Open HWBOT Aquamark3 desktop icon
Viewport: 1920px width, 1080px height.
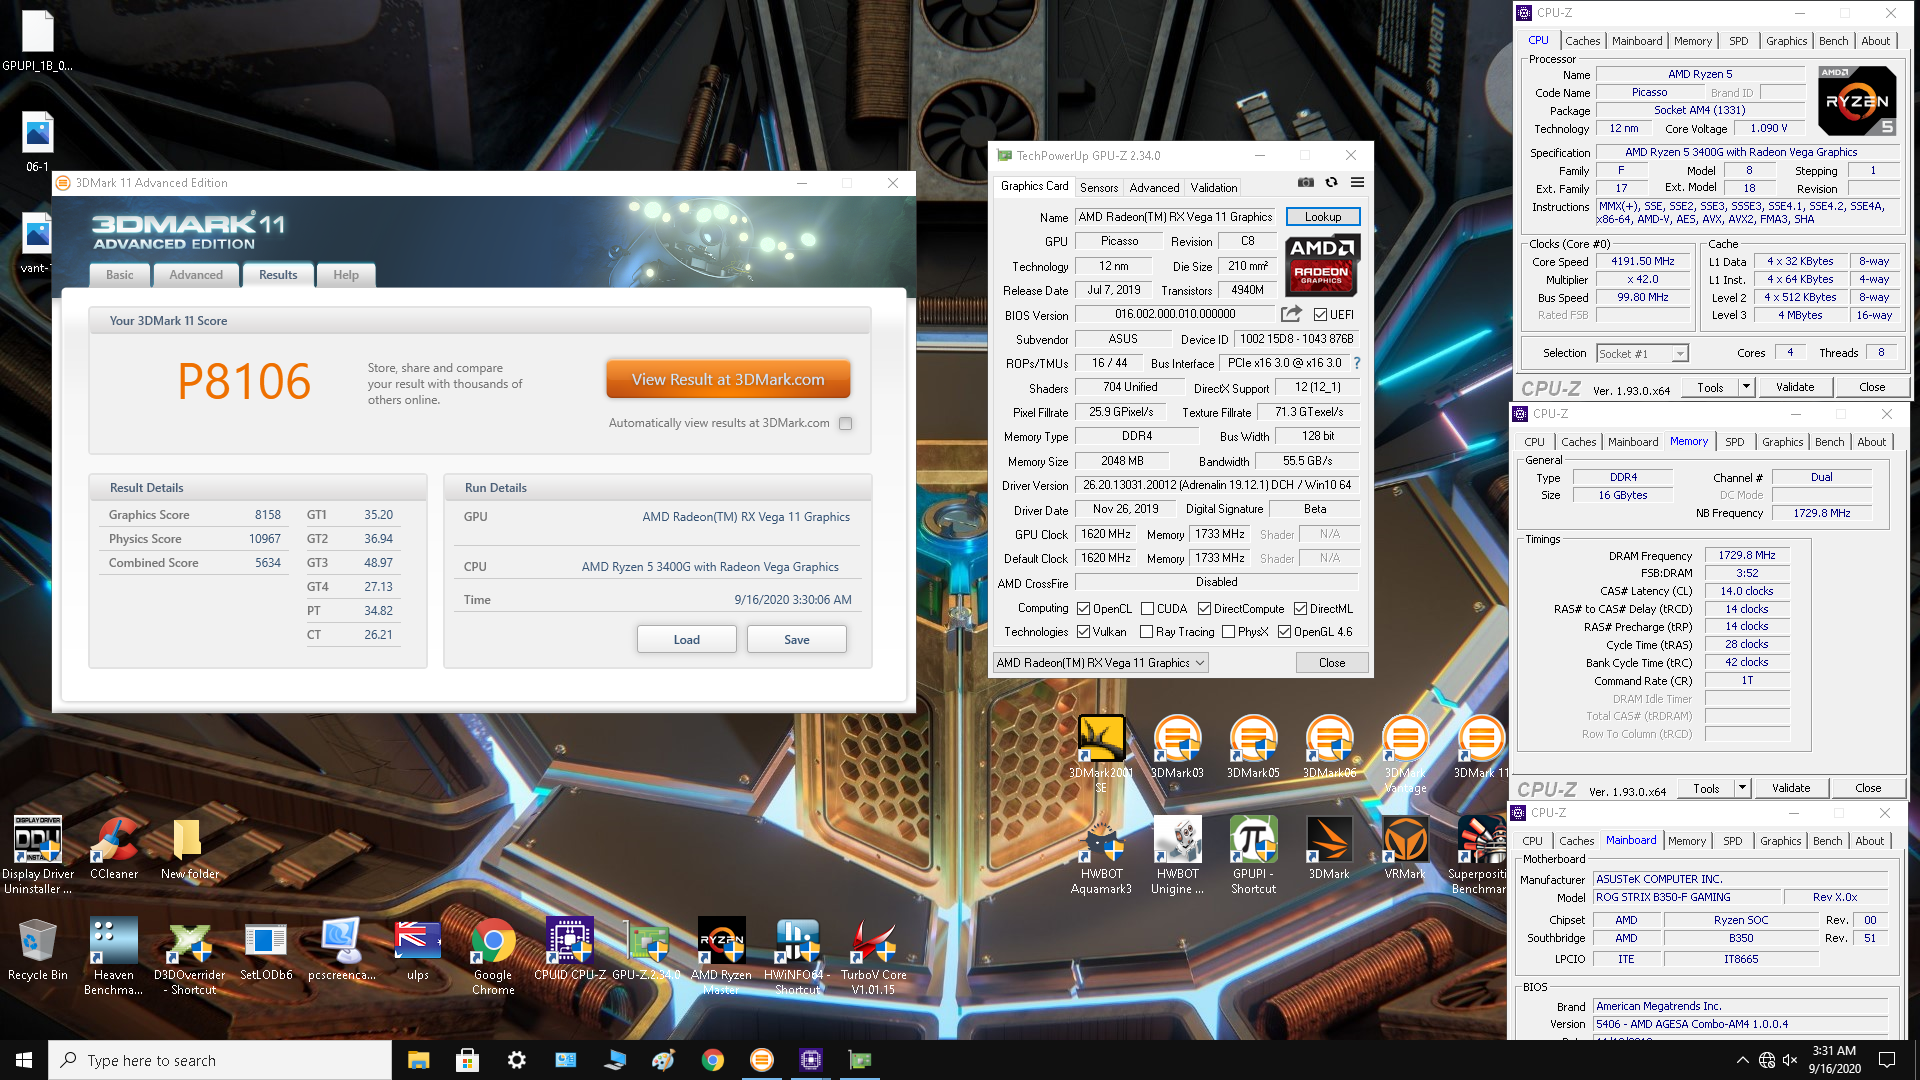1101,855
